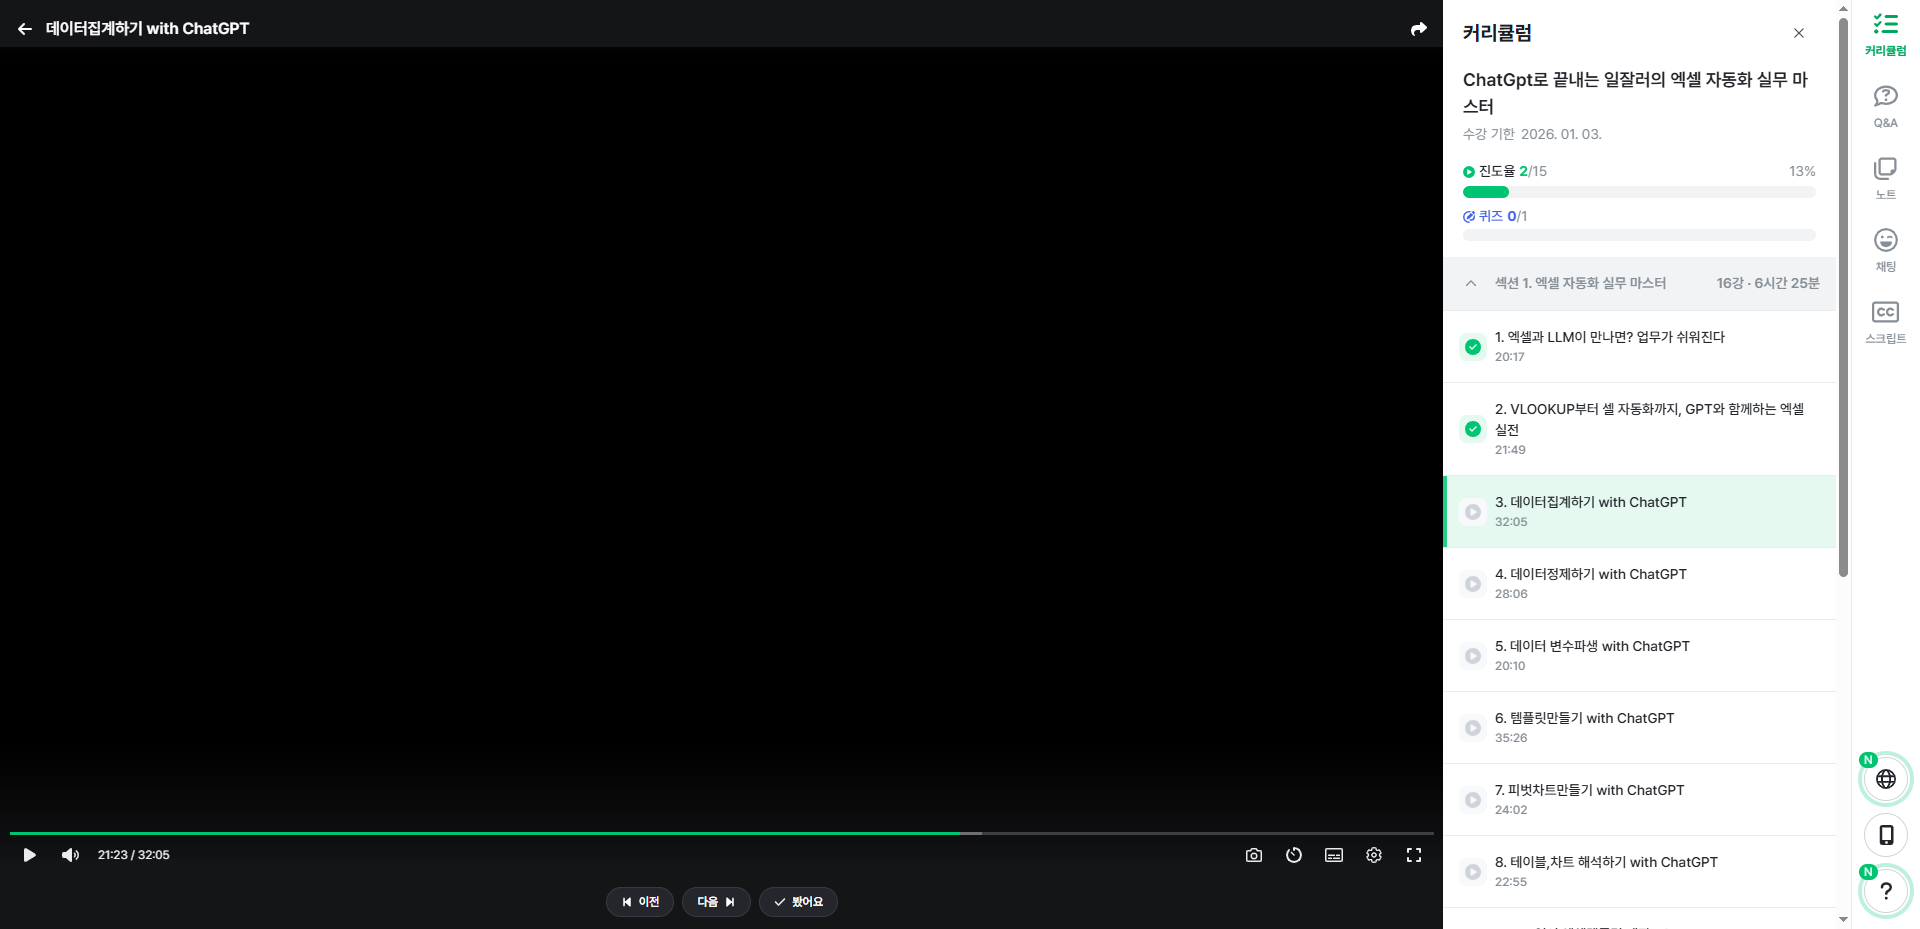Collapse 섹션 1 엑셀 자동화 실무 마스터
This screenshot has width=1920, height=929.
[x=1470, y=283]
